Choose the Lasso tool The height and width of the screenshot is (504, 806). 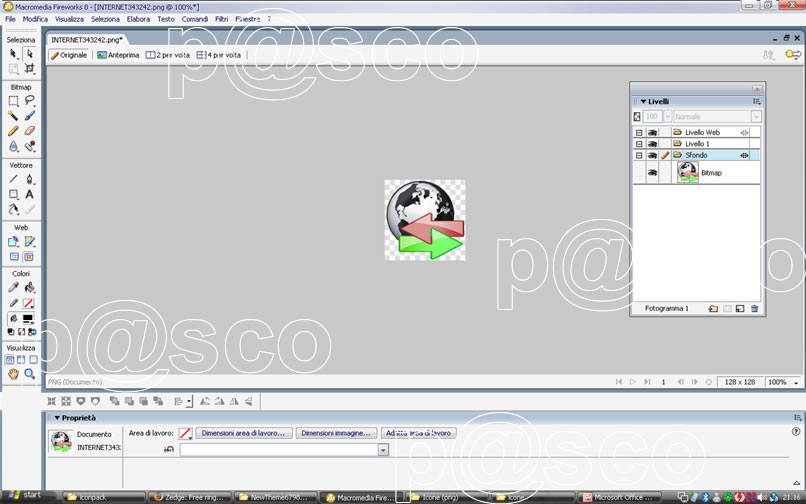click(29, 101)
